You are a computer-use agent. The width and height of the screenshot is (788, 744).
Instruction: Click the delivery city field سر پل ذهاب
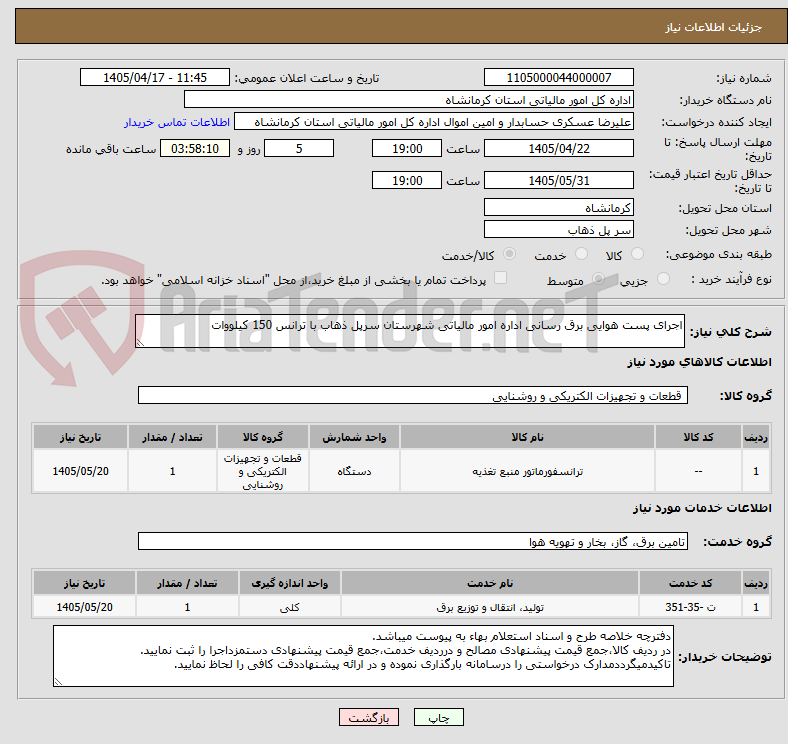[x=558, y=229]
